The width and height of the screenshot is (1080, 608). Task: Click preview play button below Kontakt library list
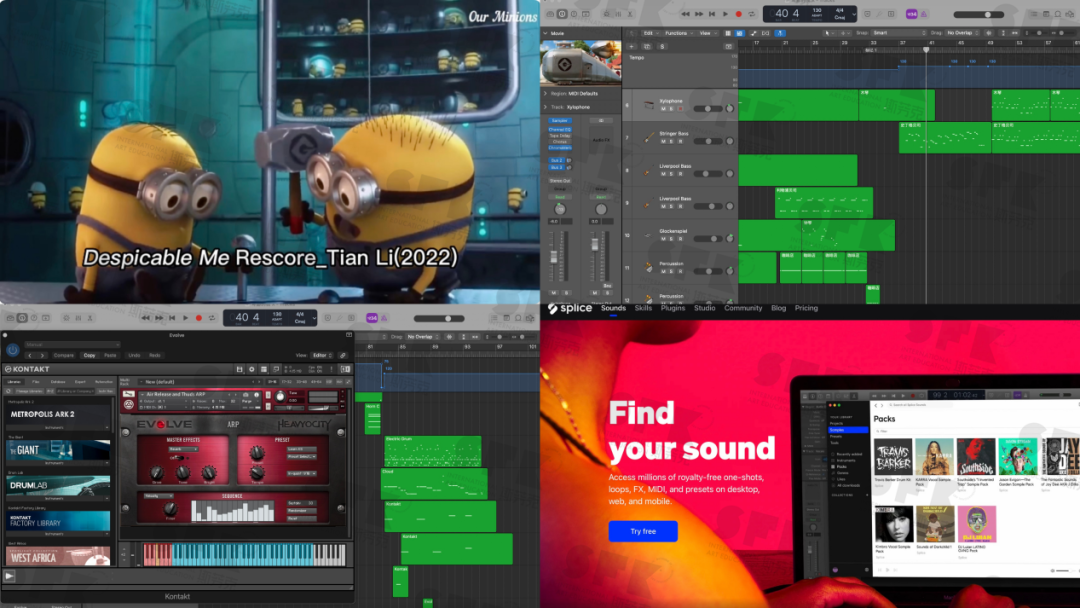coord(9,576)
